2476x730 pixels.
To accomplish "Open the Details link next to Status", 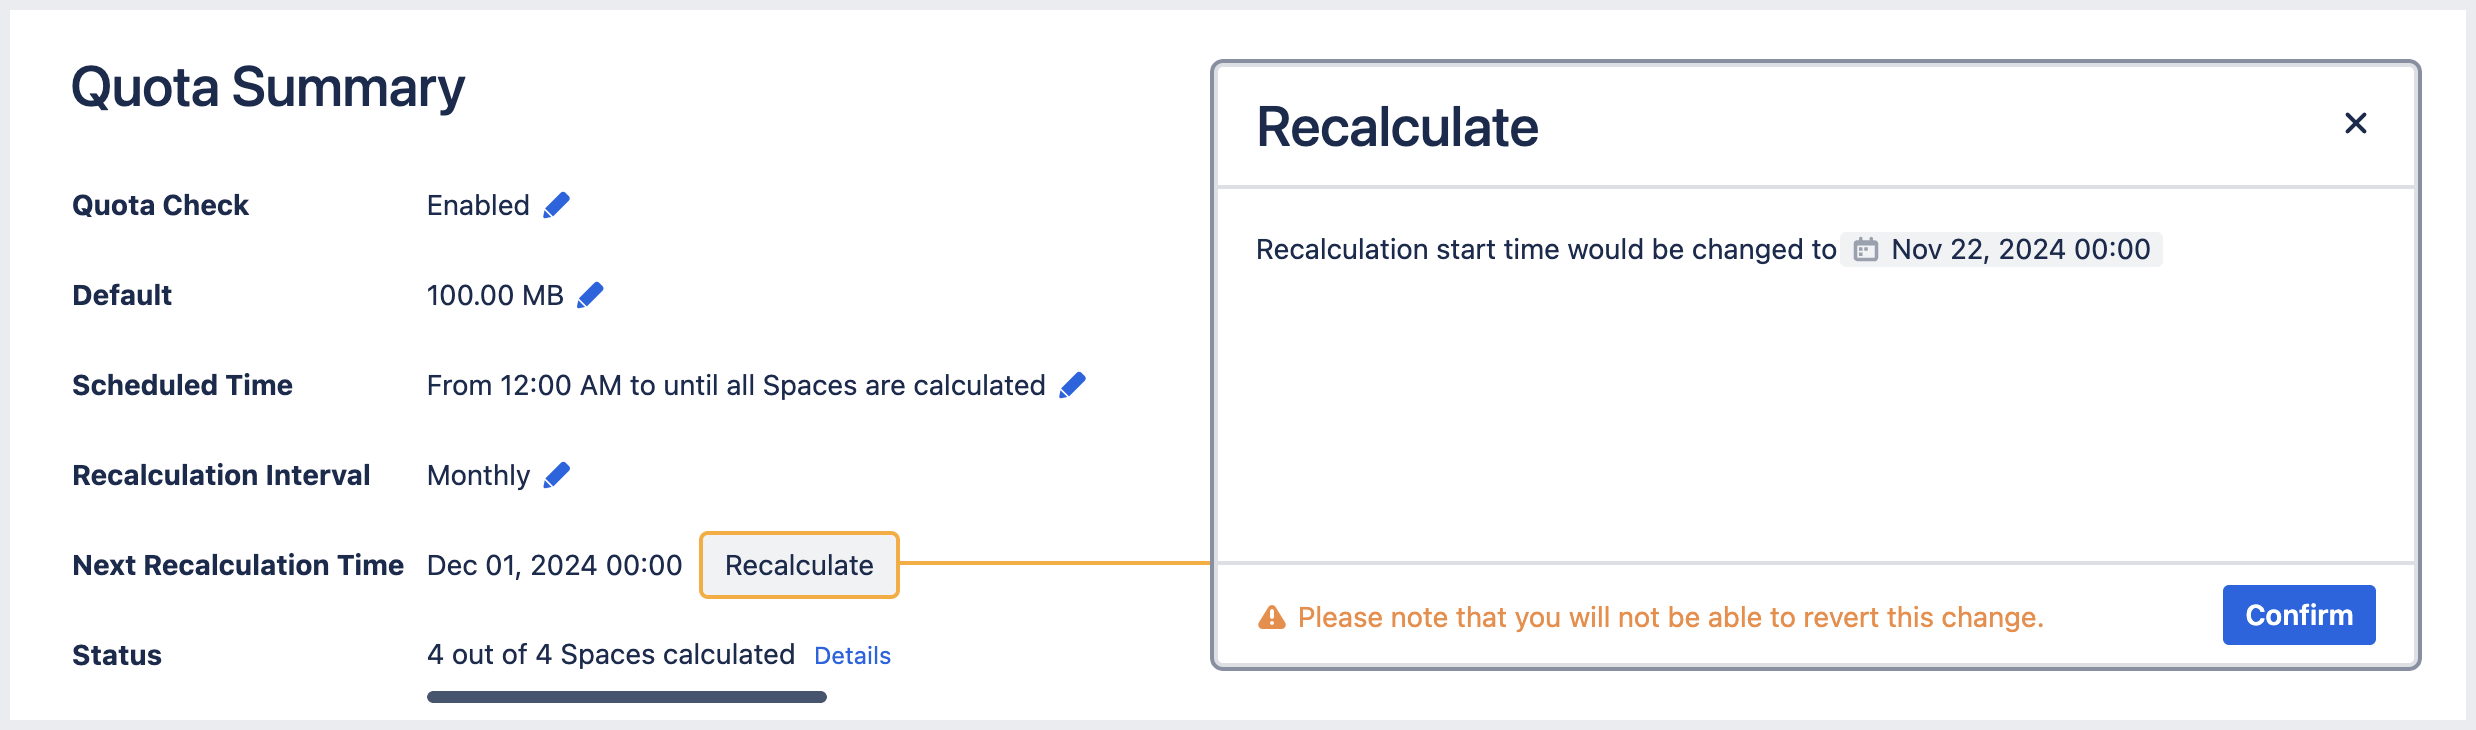I will pyautogui.click(x=852, y=655).
